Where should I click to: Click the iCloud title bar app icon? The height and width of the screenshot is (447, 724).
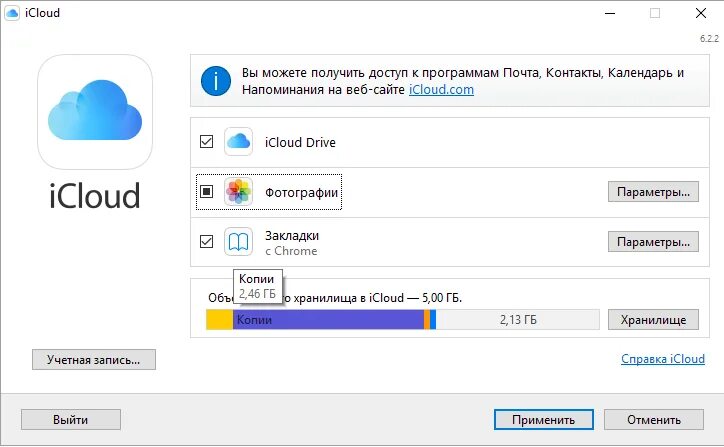(12, 13)
